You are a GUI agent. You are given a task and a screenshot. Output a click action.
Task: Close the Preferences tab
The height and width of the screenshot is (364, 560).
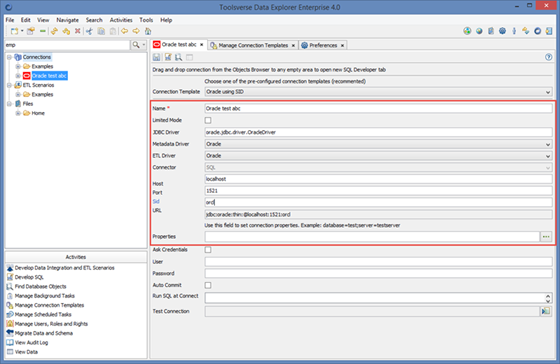342,45
